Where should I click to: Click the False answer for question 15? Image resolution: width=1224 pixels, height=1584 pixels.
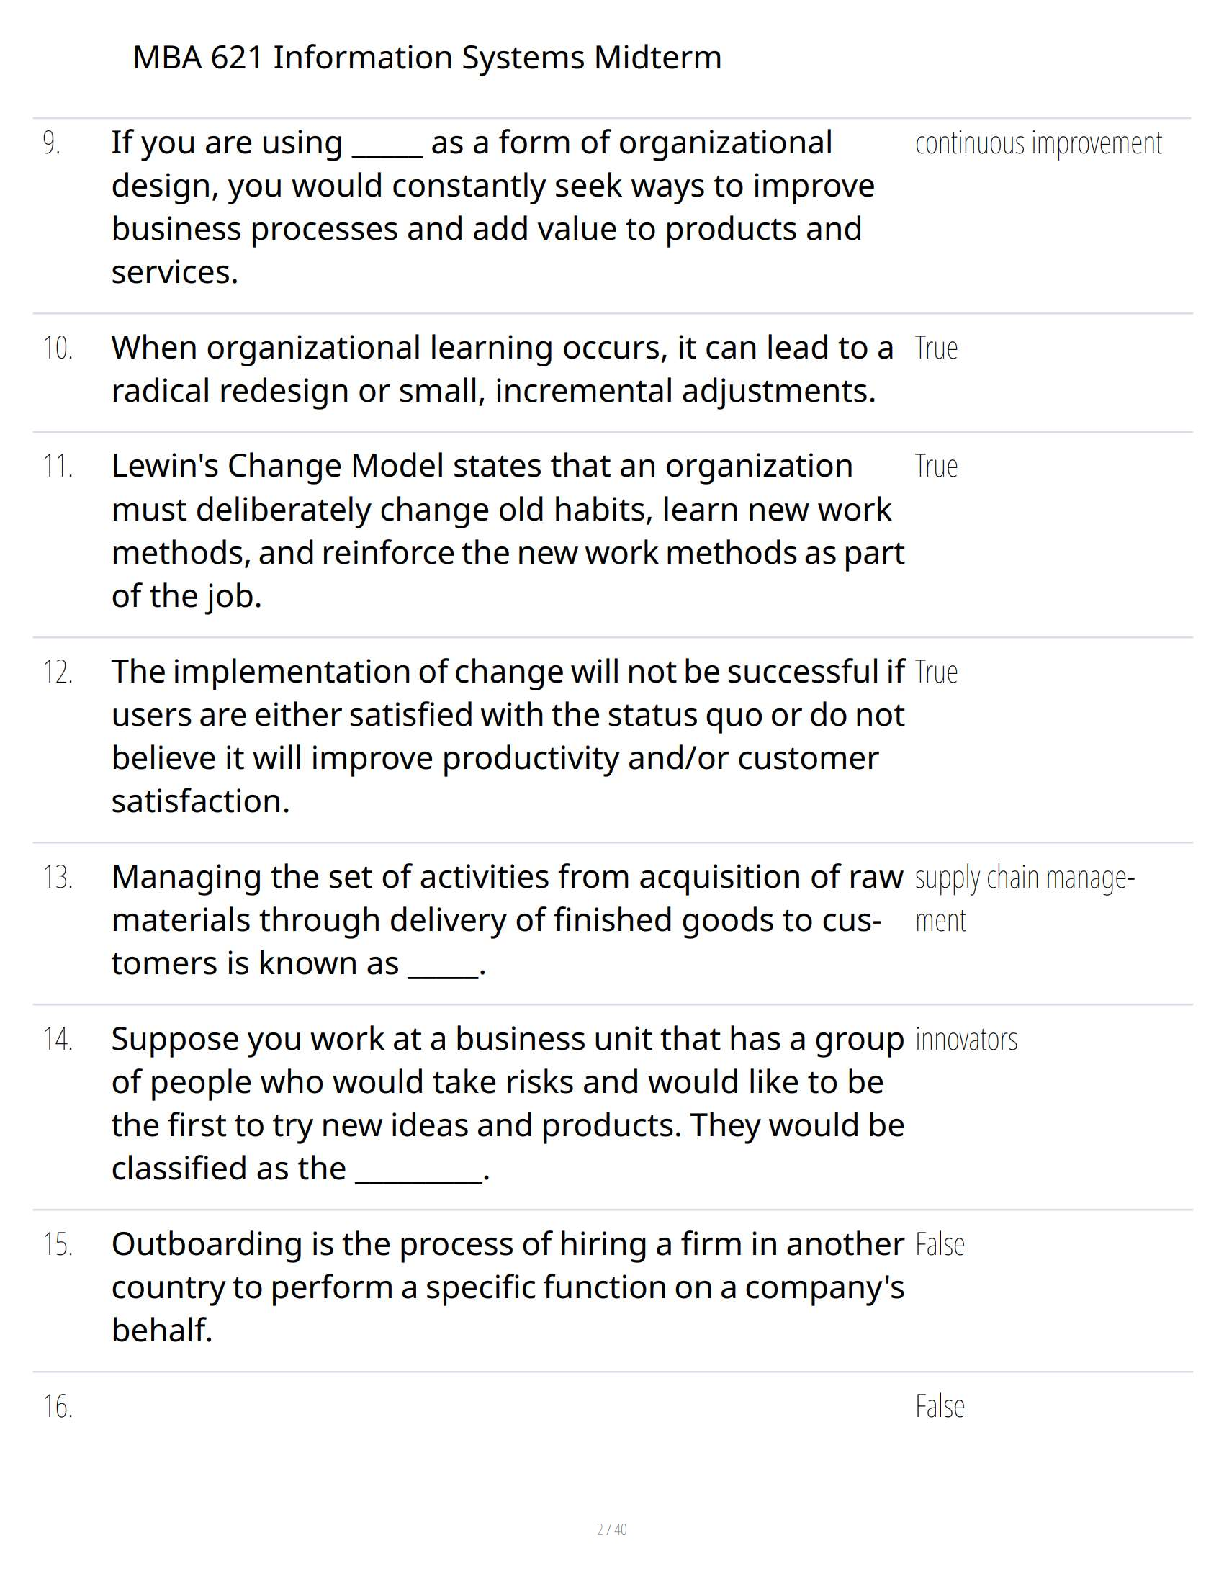[939, 1245]
